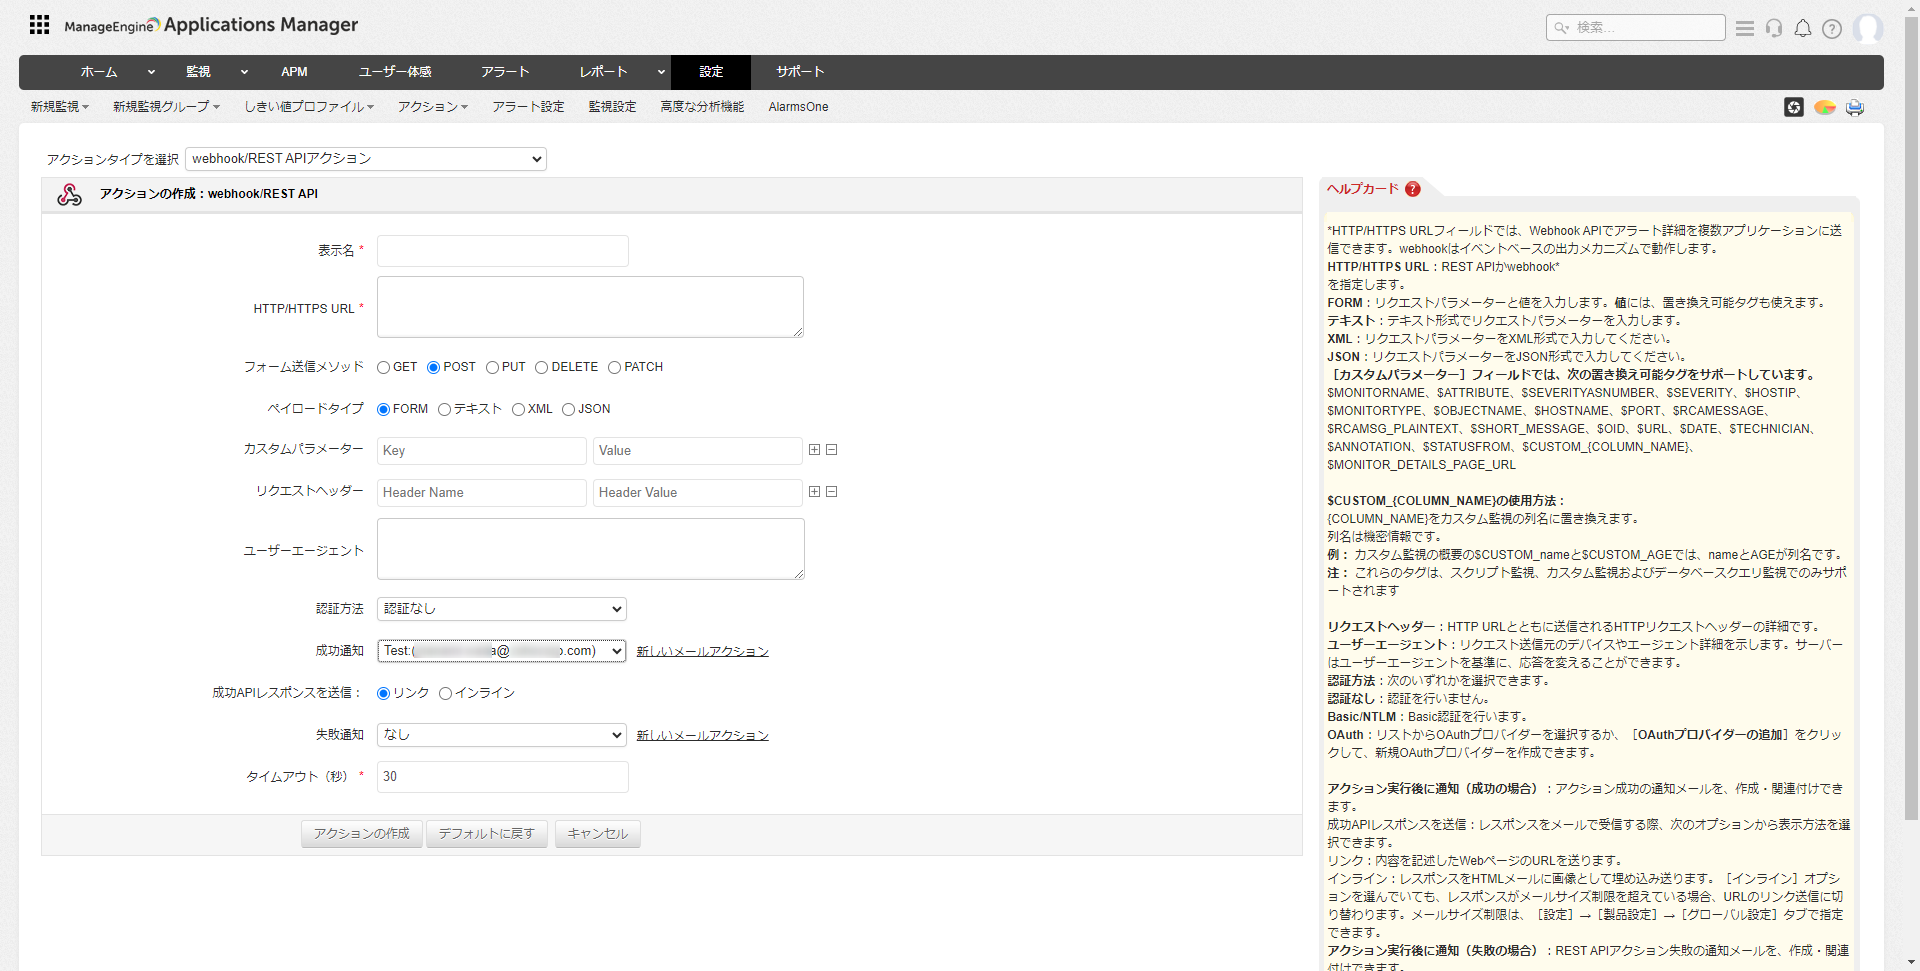
Task: Open the pie chart icon
Action: [x=1825, y=108]
